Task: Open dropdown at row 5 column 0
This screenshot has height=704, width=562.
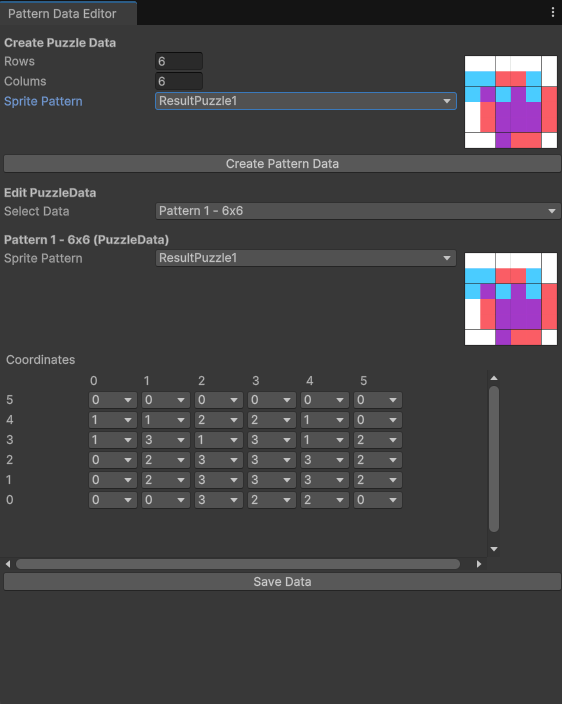Action: pos(113,400)
